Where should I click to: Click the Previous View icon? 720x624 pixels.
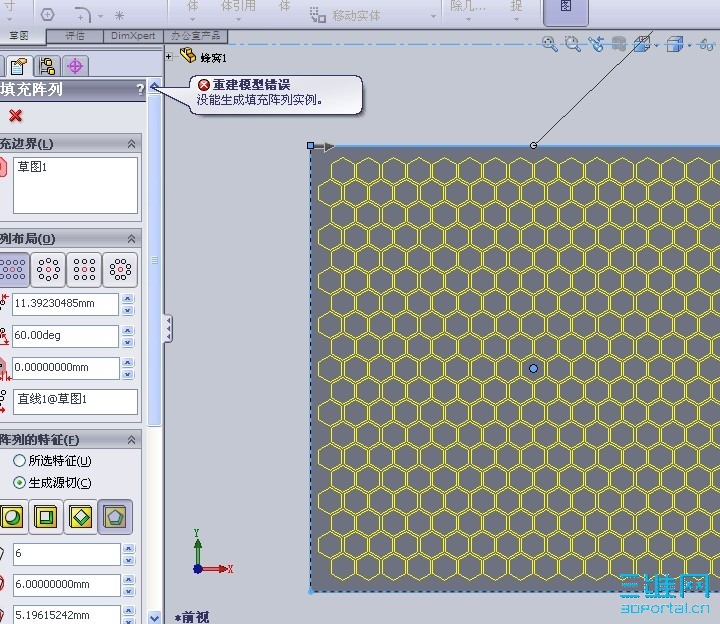coord(596,44)
